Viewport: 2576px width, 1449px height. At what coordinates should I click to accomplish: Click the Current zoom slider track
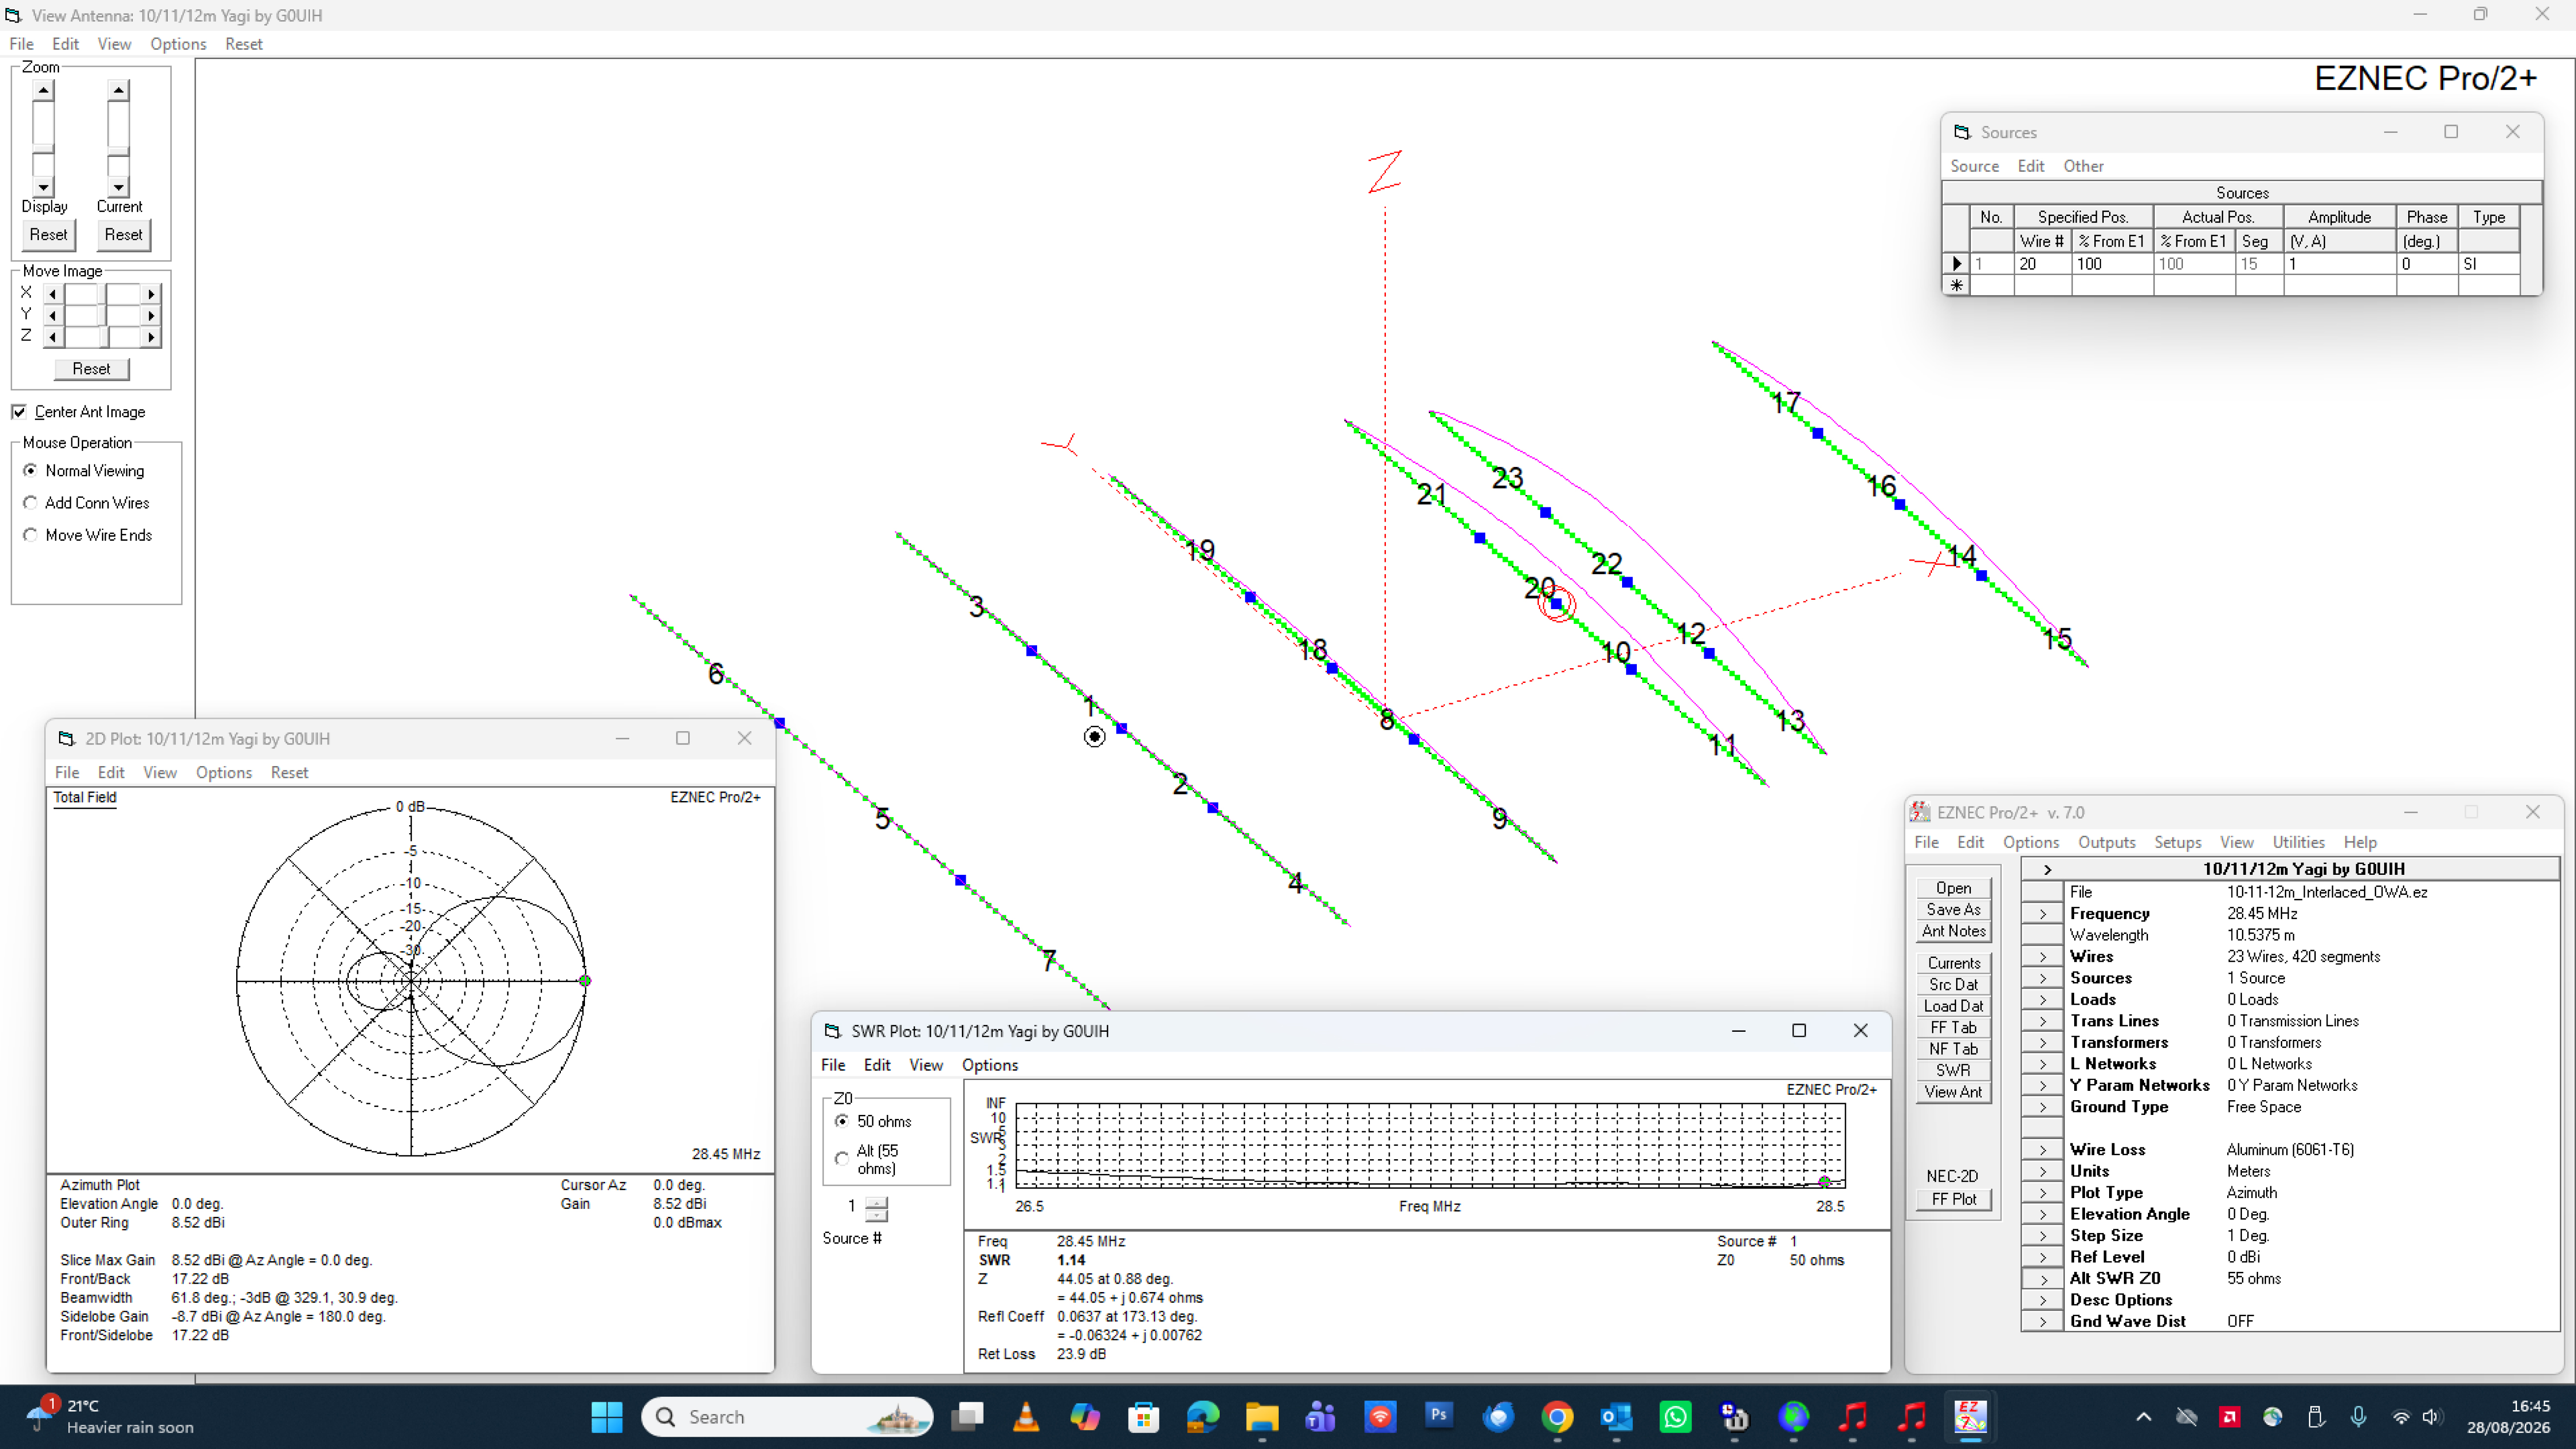(118, 139)
